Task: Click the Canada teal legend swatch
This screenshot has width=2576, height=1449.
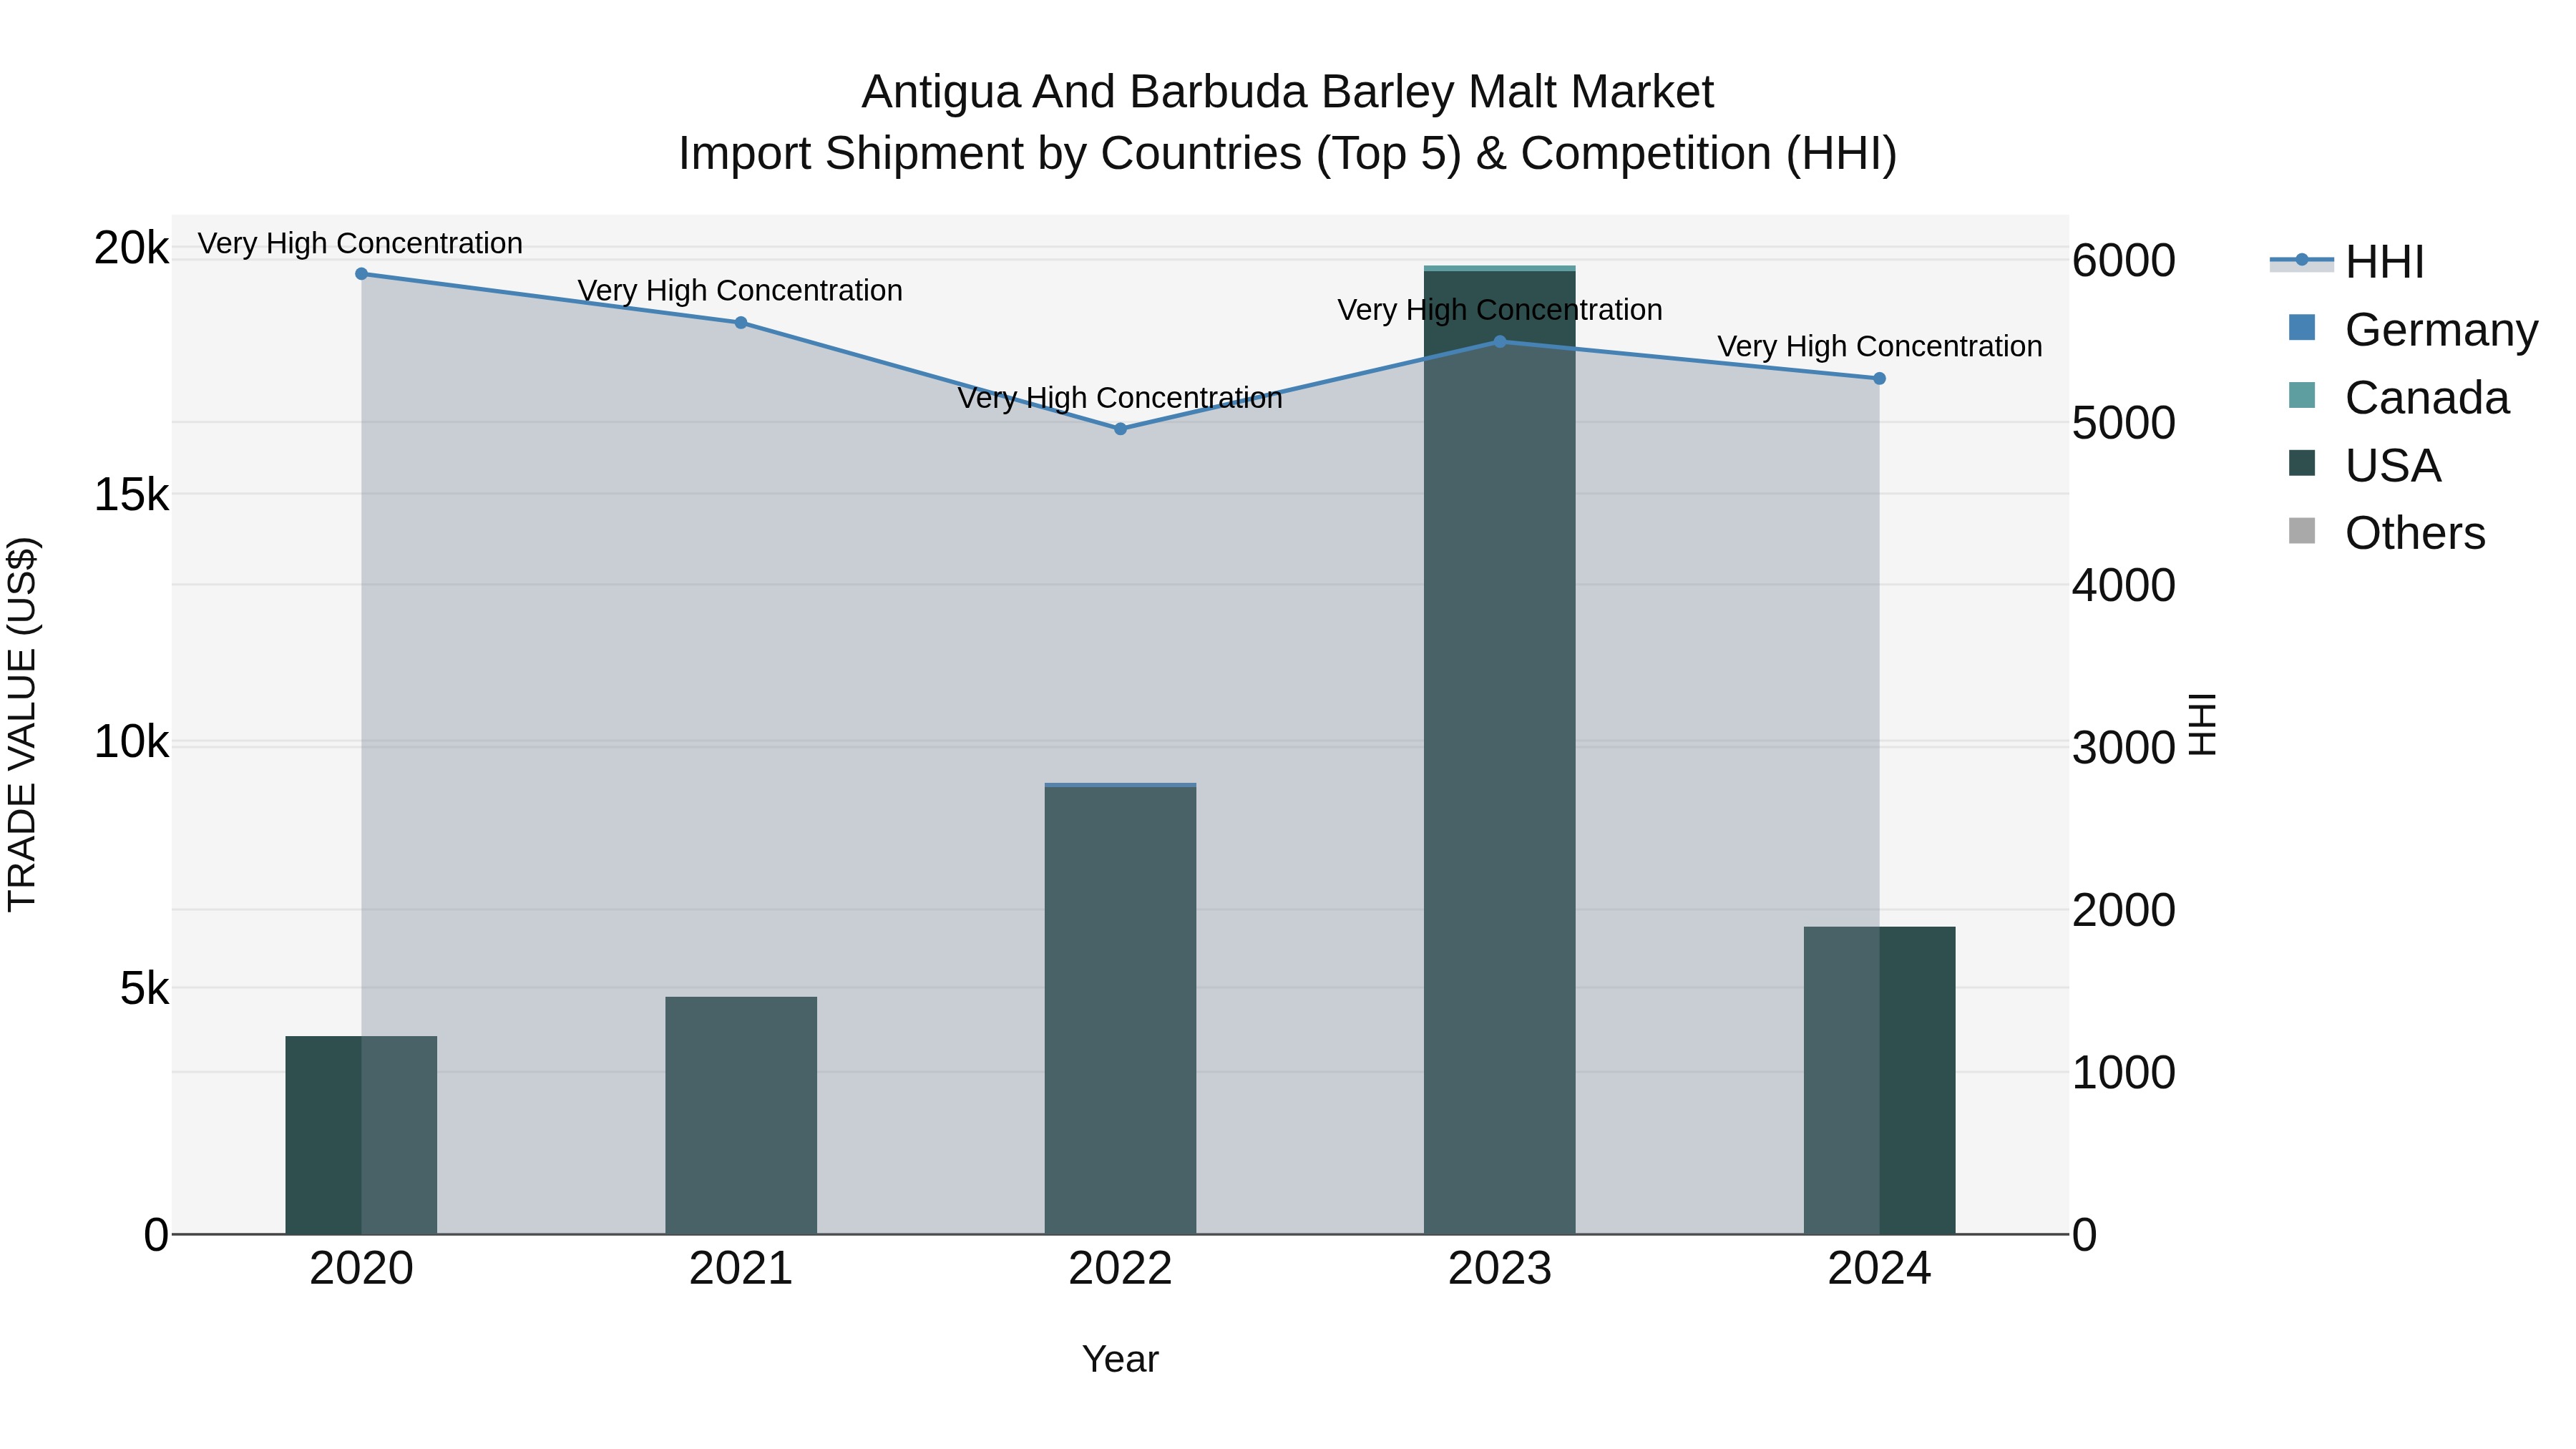Action: tap(2301, 396)
